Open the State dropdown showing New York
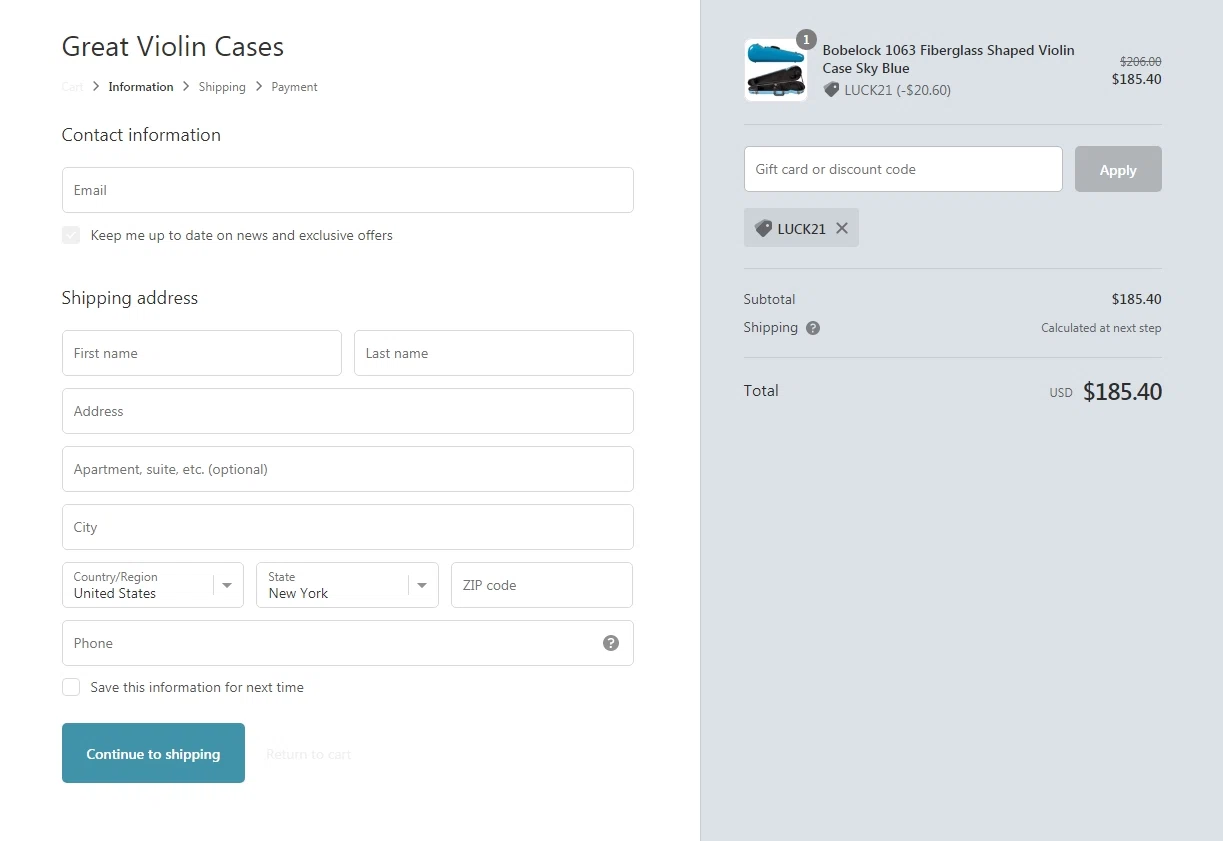This screenshot has width=1223, height=841. click(x=348, y=585)
